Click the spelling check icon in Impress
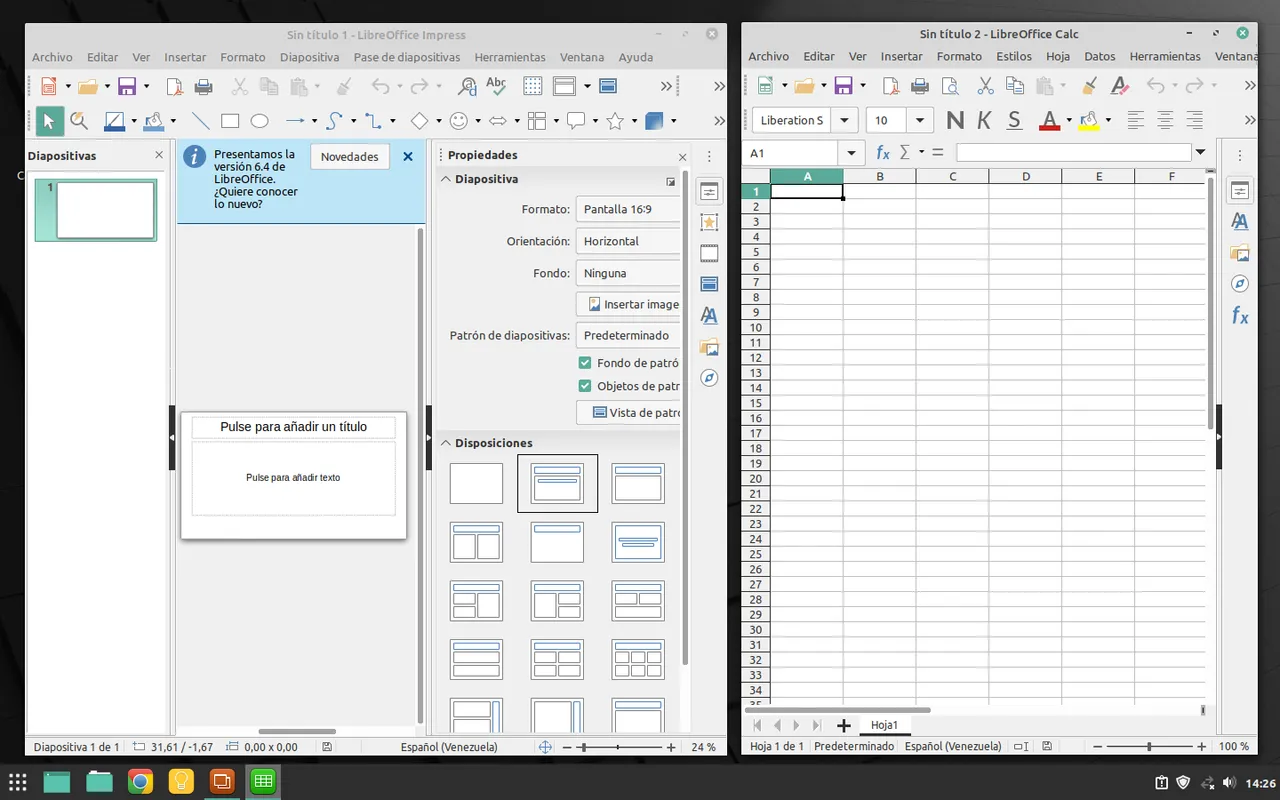This screenshot has width=1280, height=800. click(495, 86)
